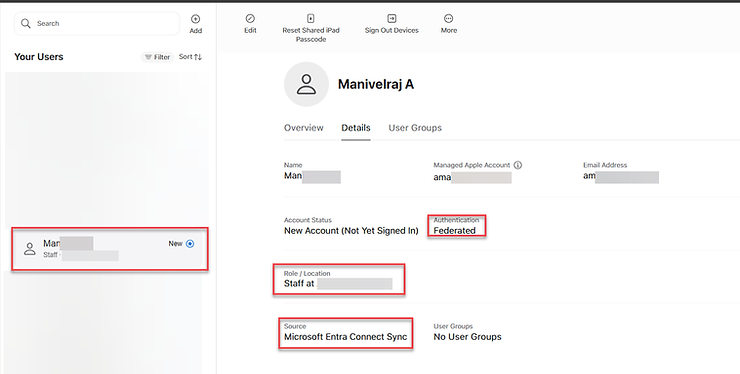This screenshot has height=374, width=740.
Task: Select the Details tab
Action: [x=356, y=128]
